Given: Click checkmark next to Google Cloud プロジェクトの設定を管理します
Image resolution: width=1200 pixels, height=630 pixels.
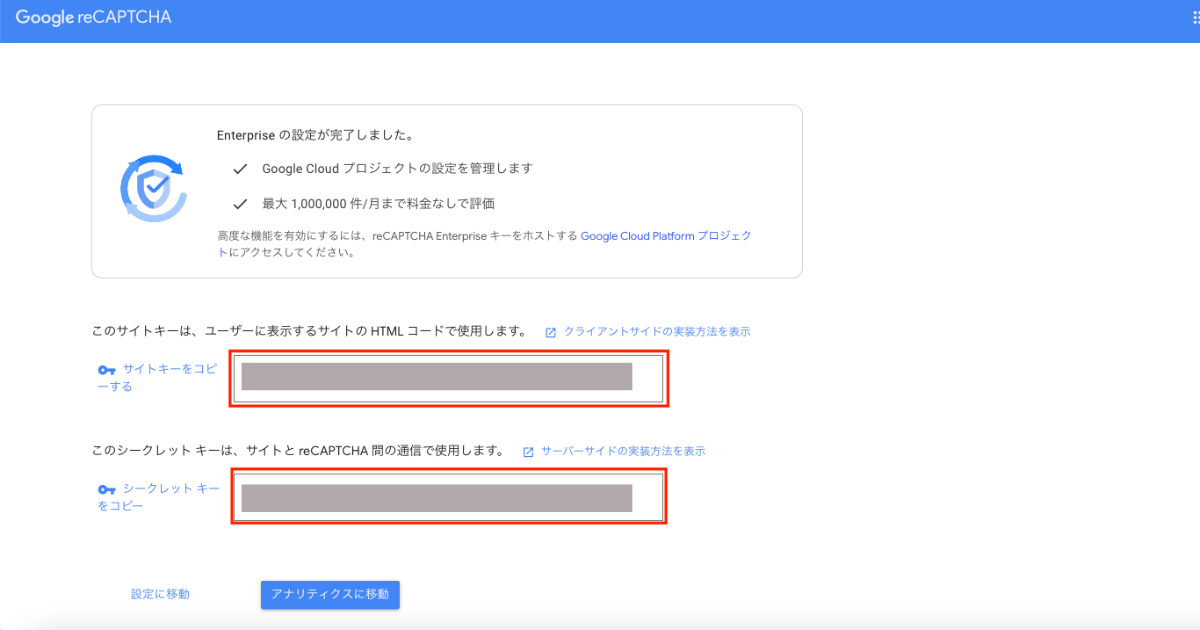Looking at the screenshot, I should (240, 169).
